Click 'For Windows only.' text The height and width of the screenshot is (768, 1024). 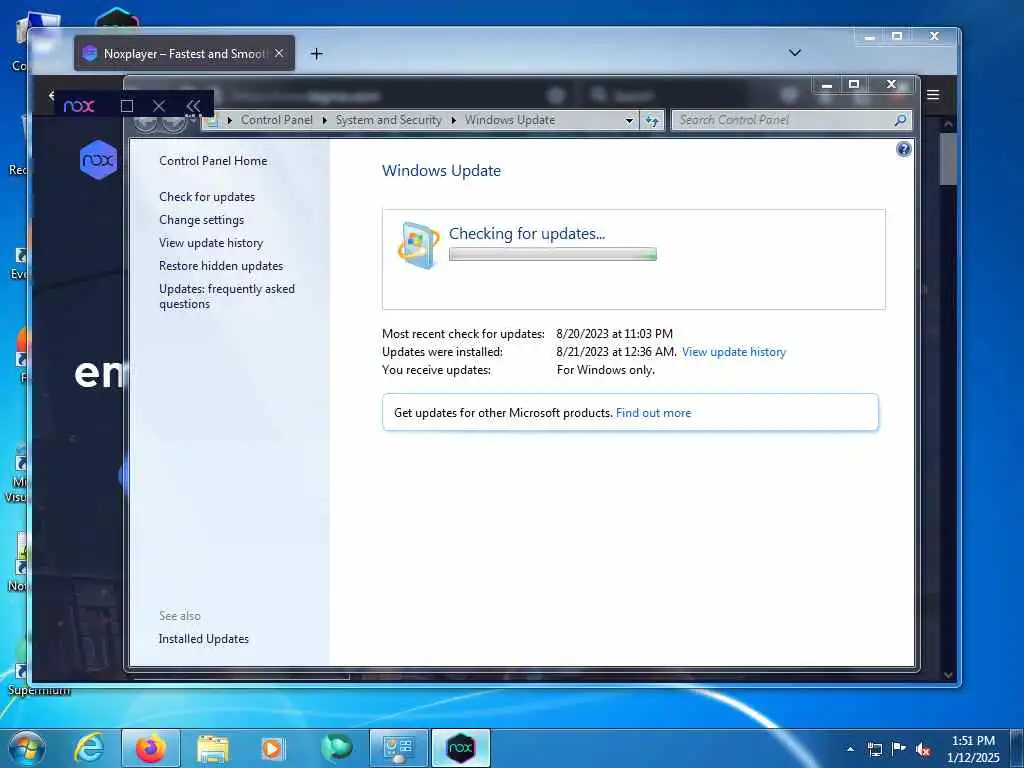click(x=605, y=370)
